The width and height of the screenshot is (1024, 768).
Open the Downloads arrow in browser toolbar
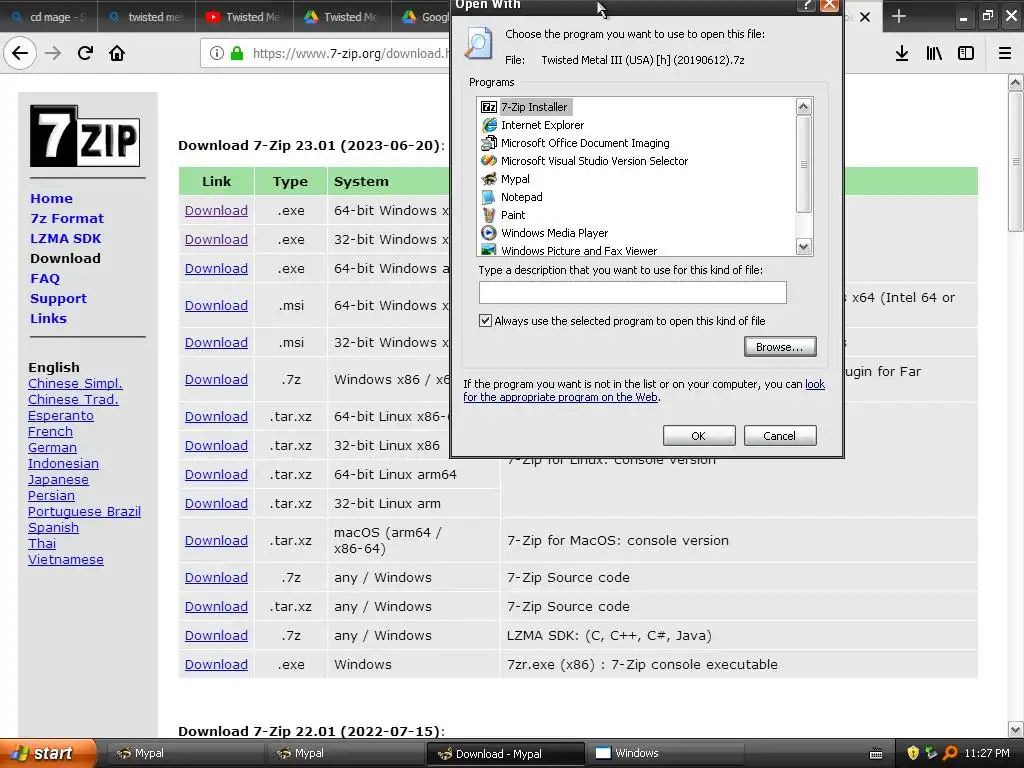click(901, 53)
